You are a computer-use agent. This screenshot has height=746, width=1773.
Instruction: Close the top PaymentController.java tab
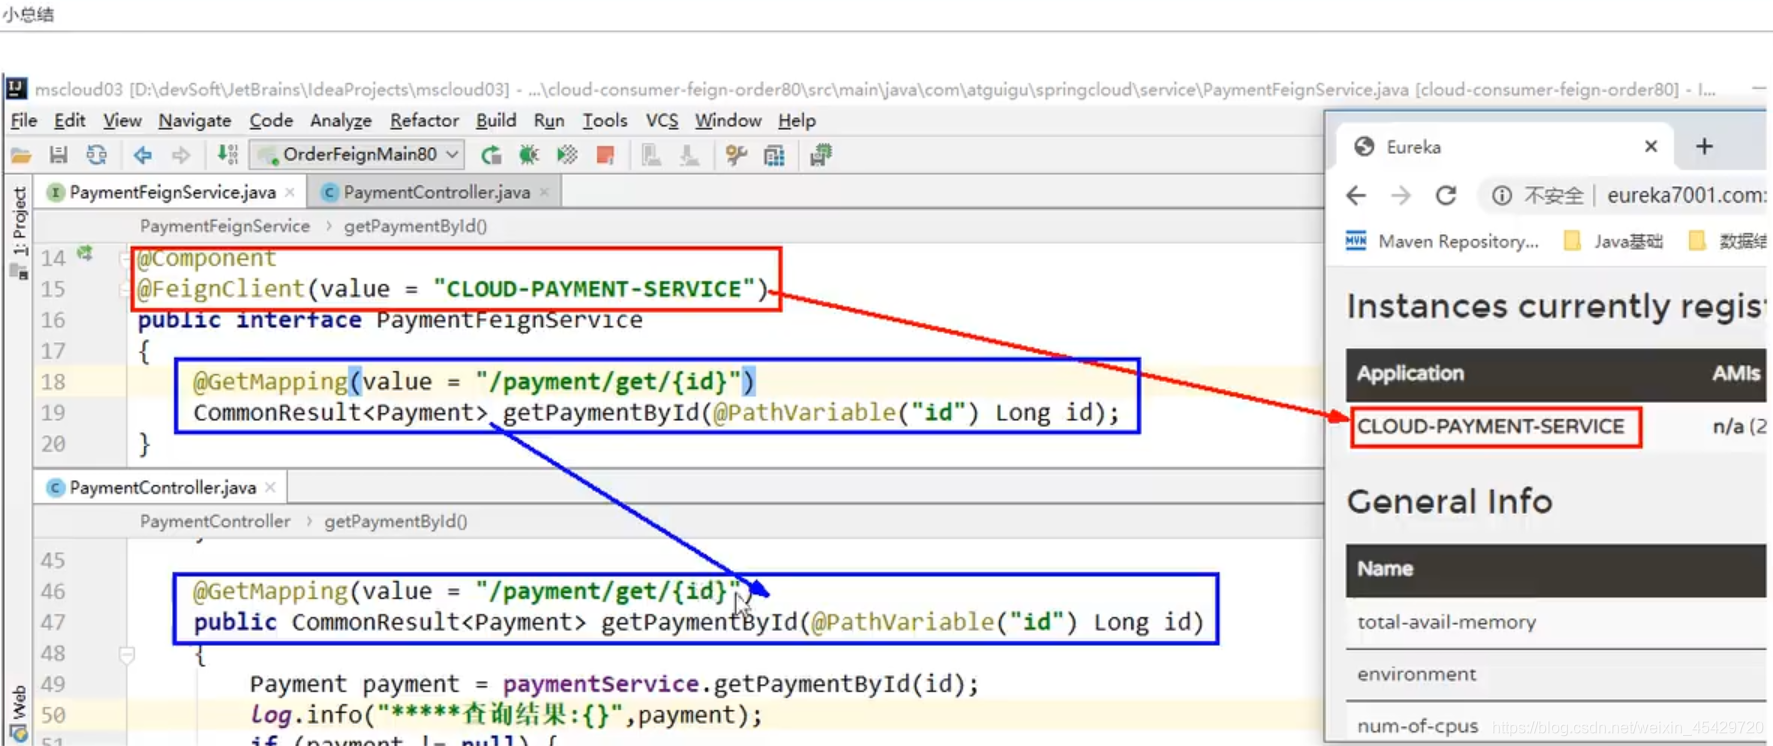coord(544,192)
